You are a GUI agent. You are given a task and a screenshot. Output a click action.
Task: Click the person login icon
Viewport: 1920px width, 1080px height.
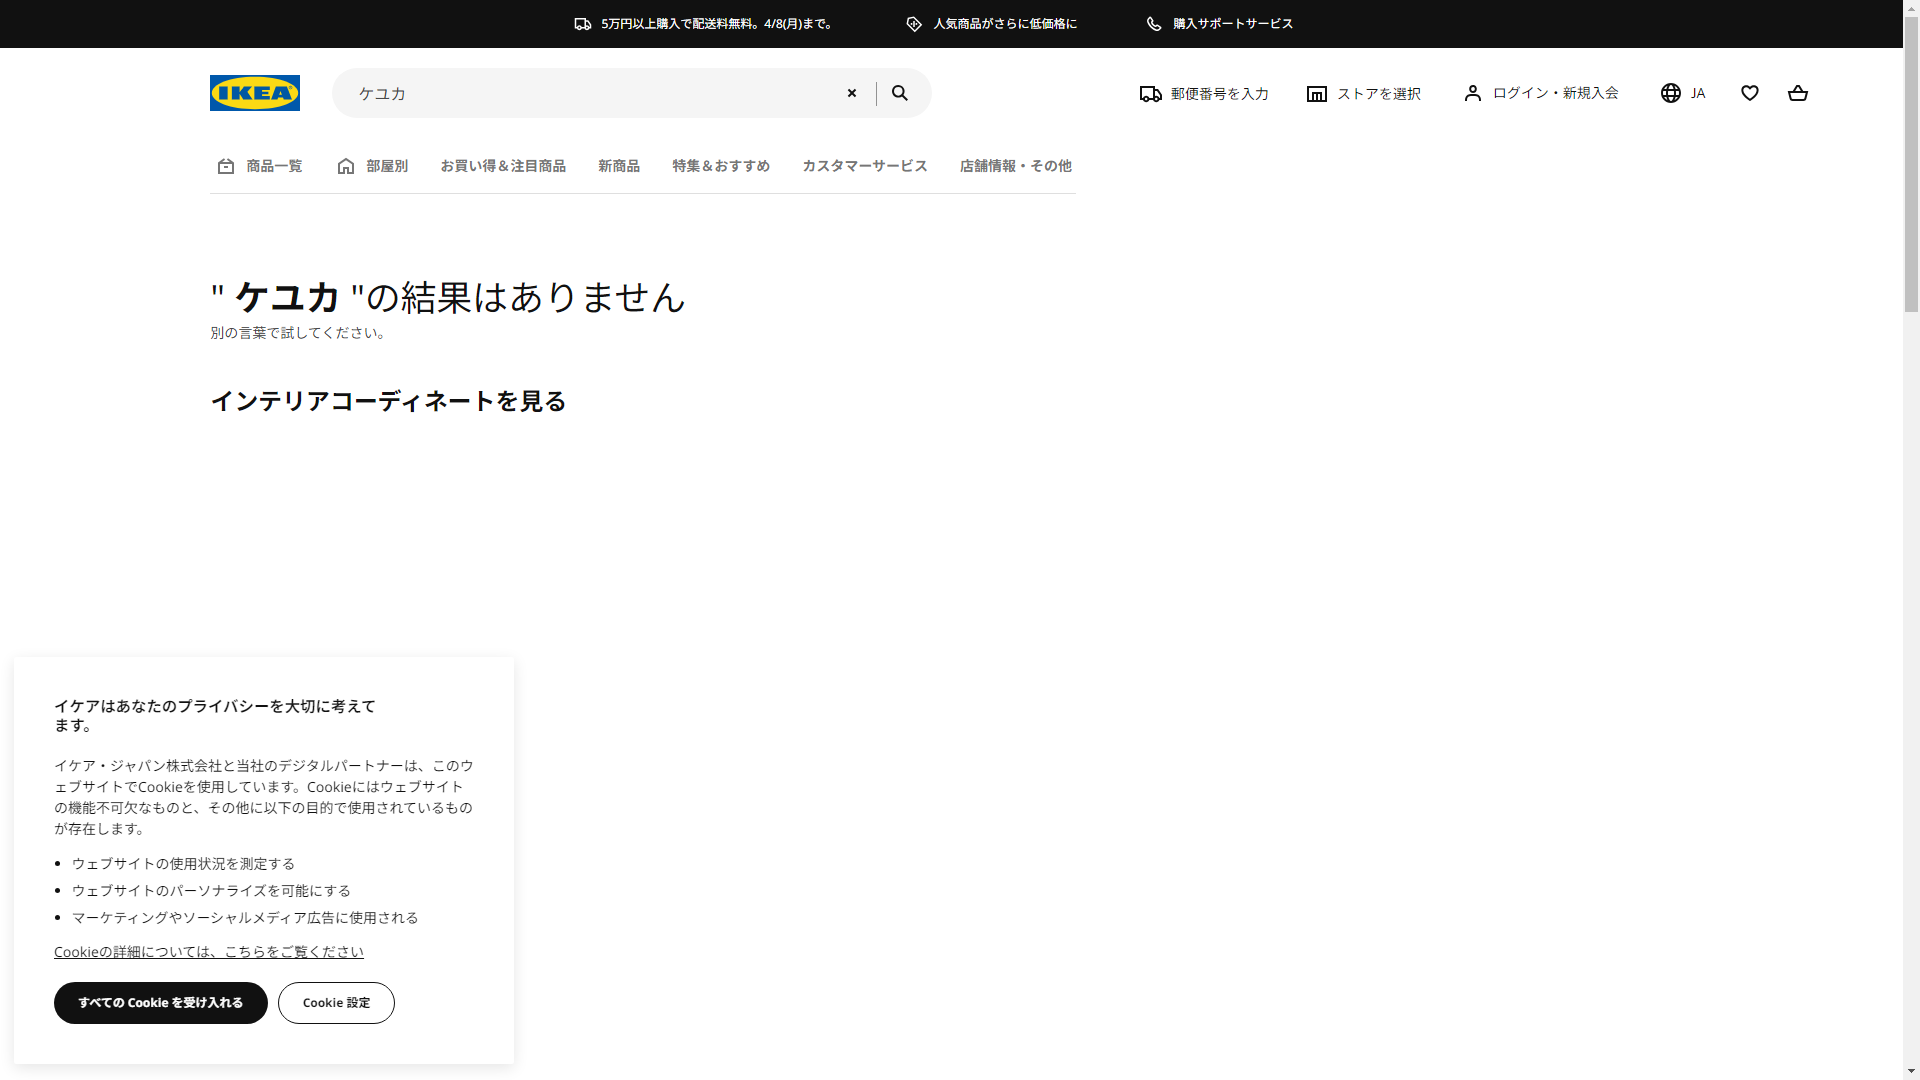pos(1472,93)
